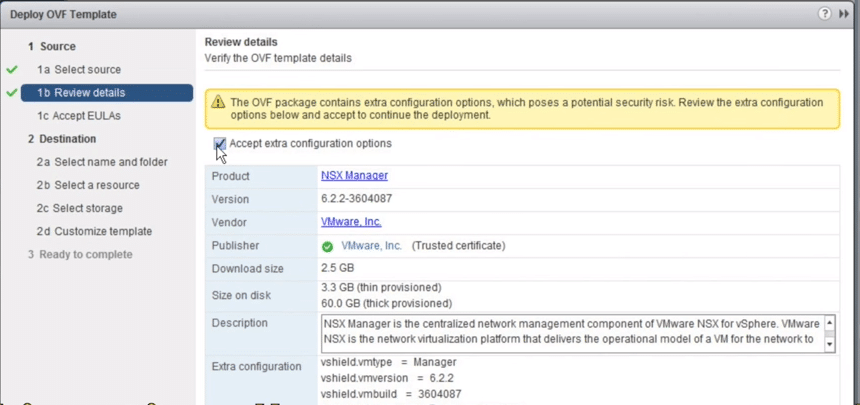Uncheck Accept extra configuration options checkbox
The height and width of the screenshot is (405, 860).
click(219, 144)
